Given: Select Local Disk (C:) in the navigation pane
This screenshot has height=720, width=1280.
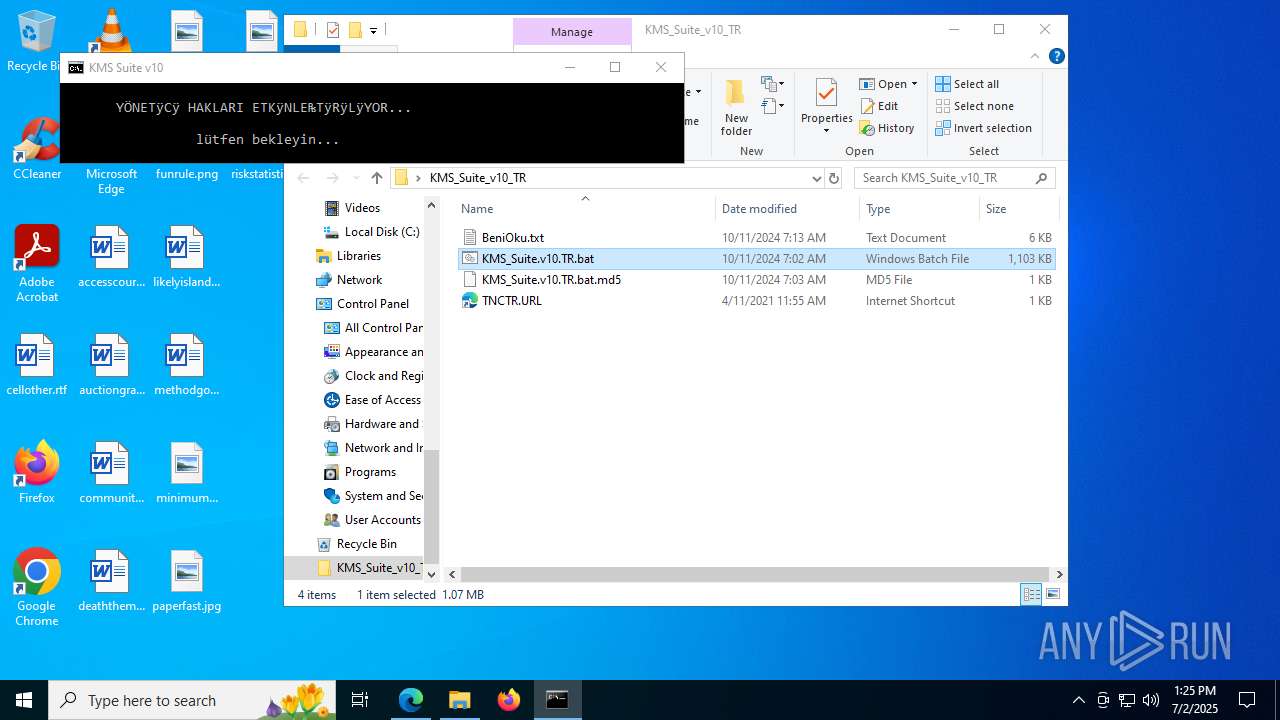Looking at the screenshot, I should [372, 232].
